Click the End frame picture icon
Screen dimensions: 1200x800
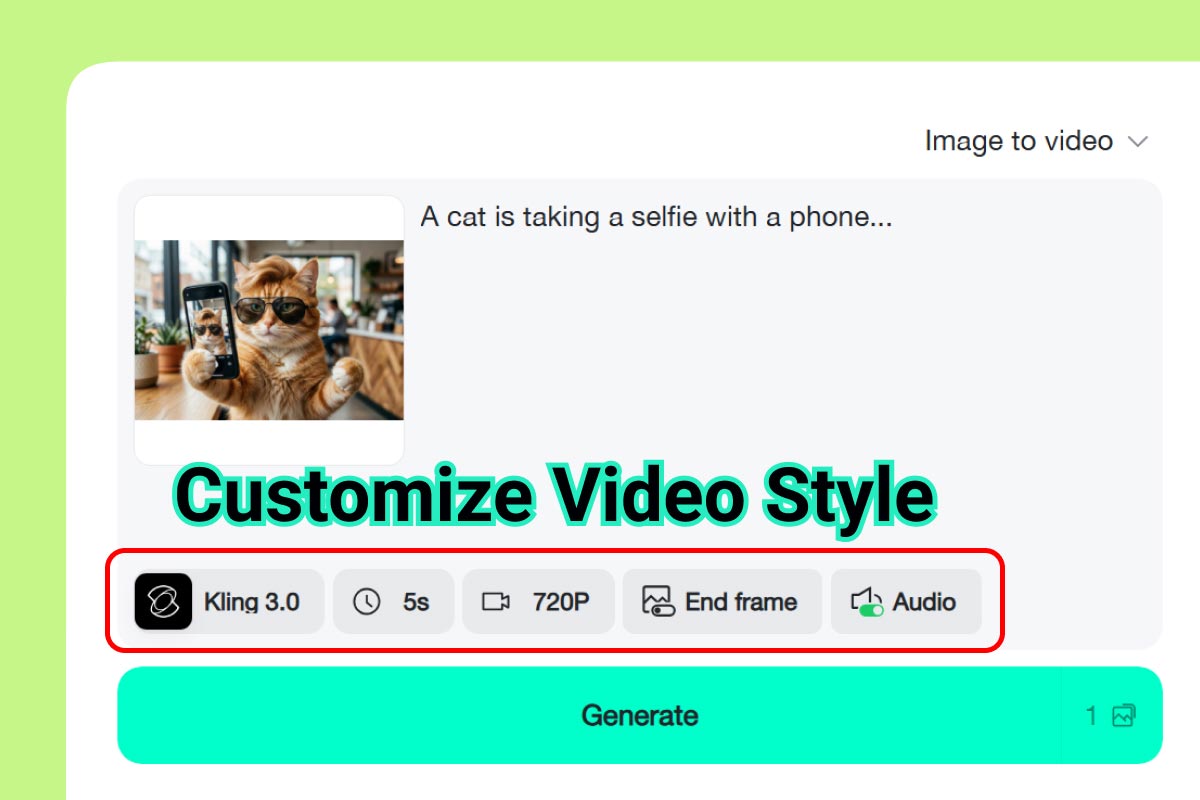[x=657, y=600]
